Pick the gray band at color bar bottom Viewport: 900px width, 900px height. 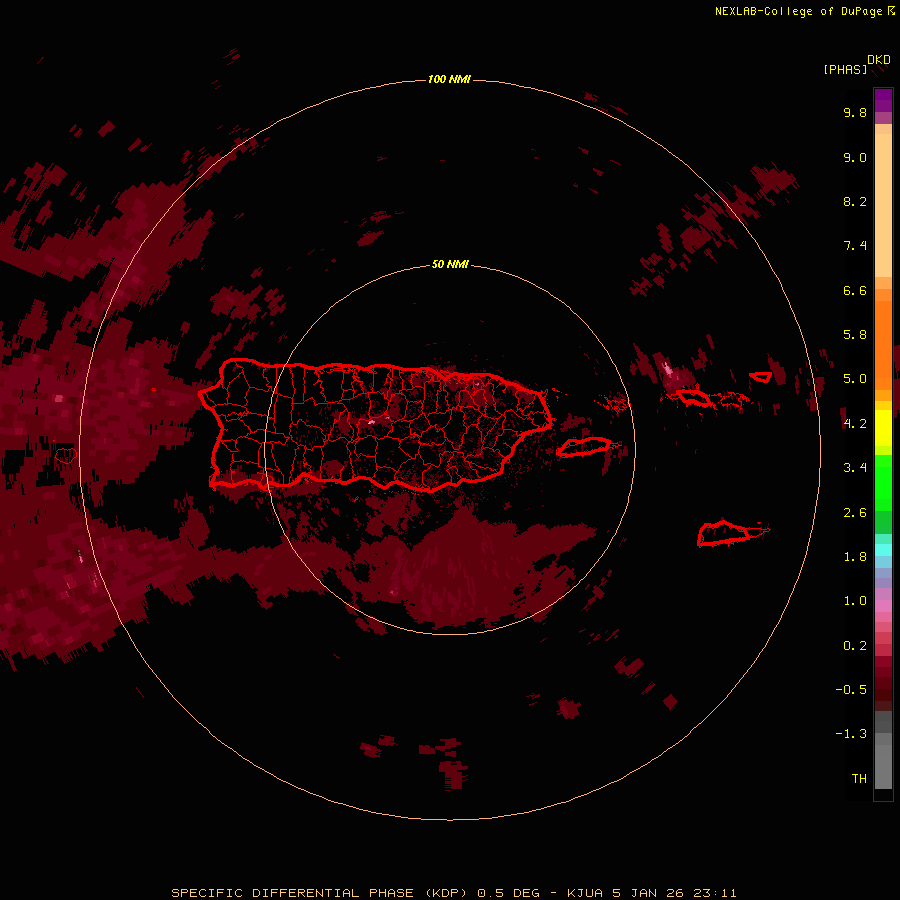pos(883,761)
